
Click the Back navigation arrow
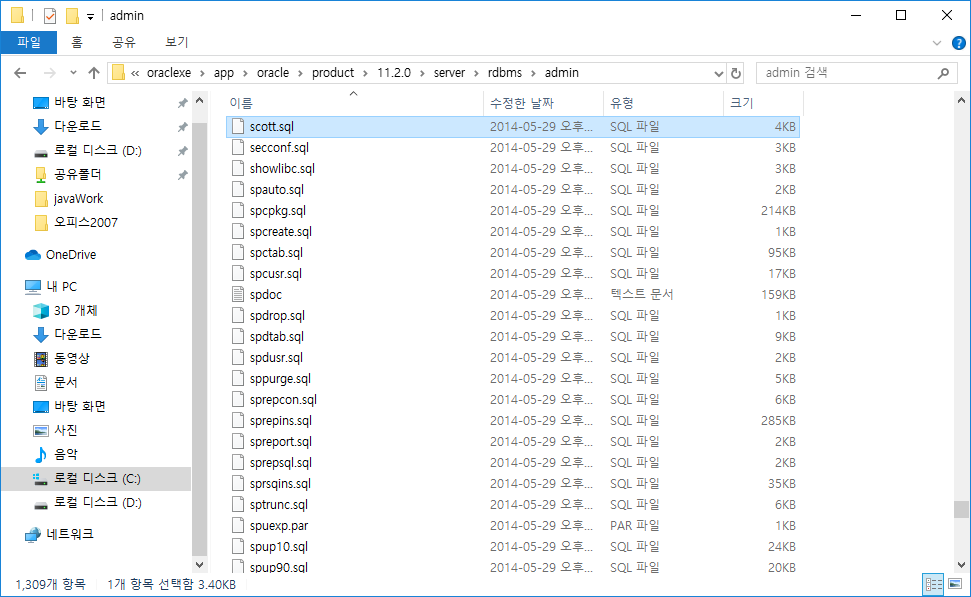pyautogui.click(x=20, y=73)
